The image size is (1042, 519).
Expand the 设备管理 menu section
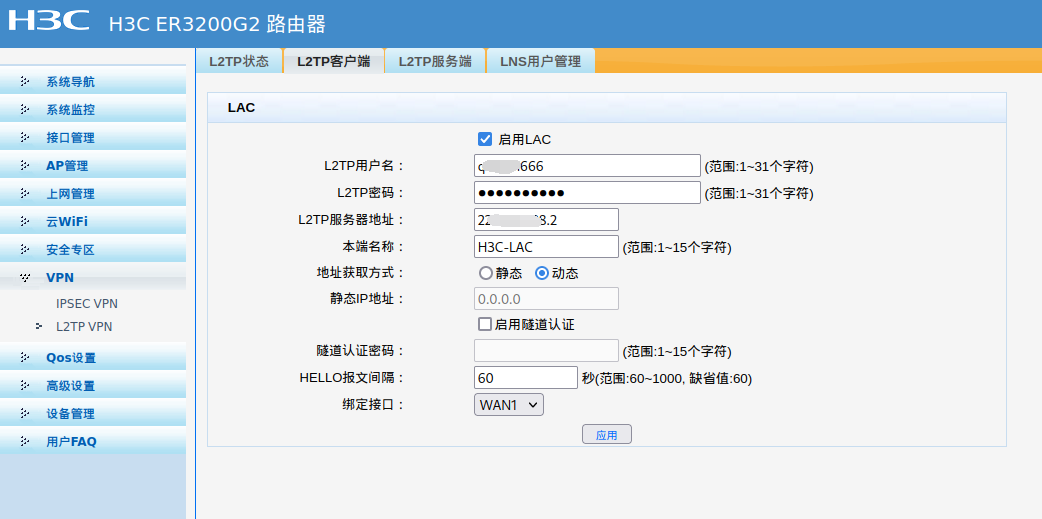point(93,413)
